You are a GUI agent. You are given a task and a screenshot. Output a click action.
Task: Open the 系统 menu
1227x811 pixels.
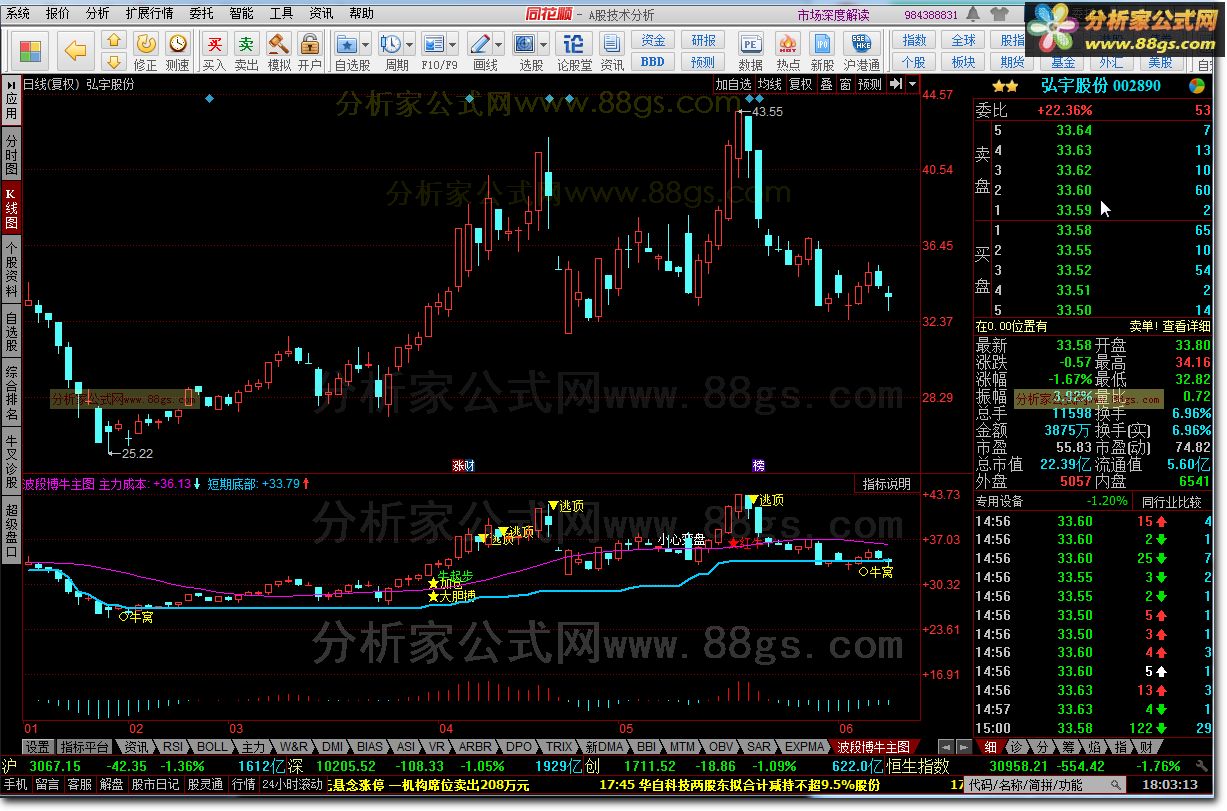click(18, 14)
